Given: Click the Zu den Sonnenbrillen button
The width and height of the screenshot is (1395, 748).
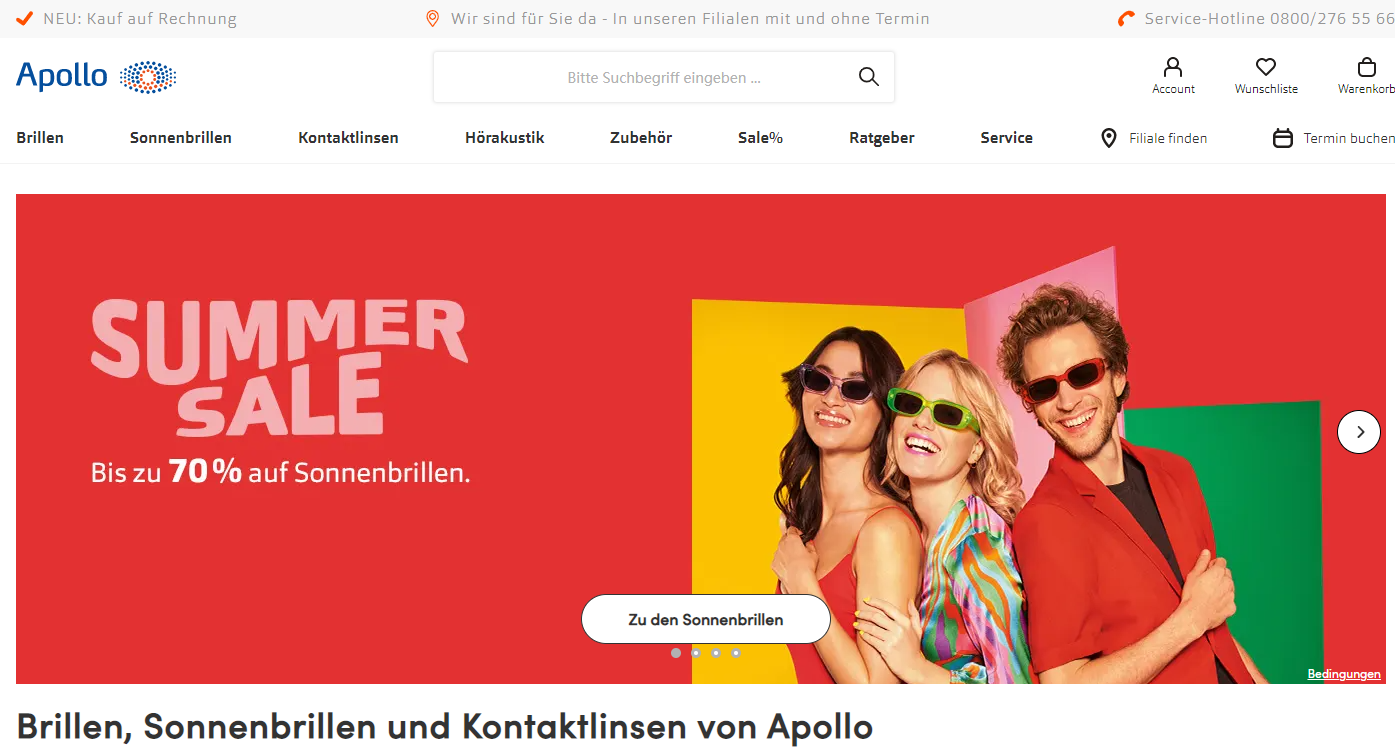Looking at the screenshot, I should point(706,619).
